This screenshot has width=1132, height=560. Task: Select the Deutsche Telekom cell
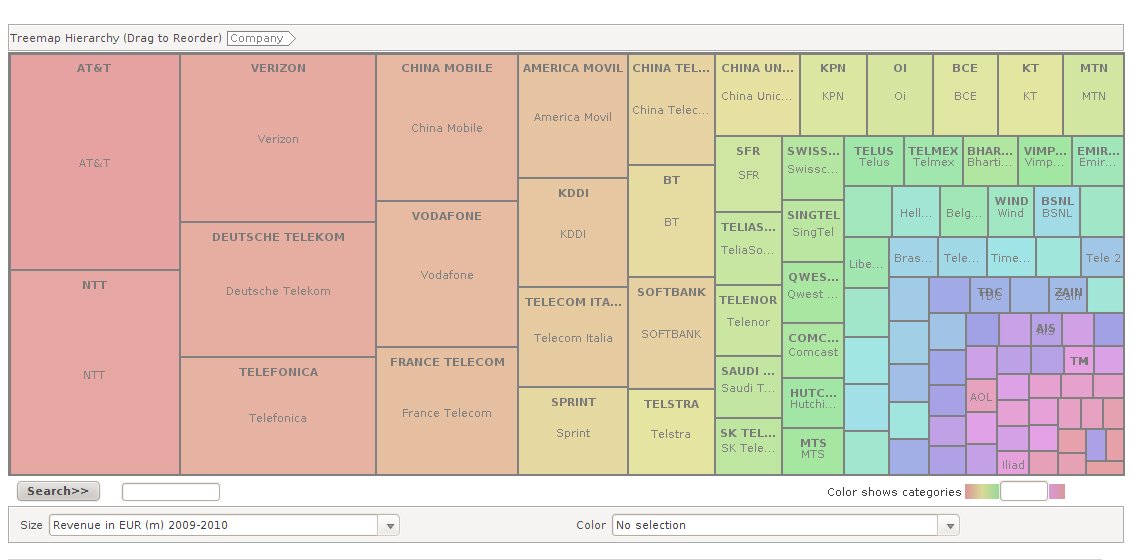point(278,289)
